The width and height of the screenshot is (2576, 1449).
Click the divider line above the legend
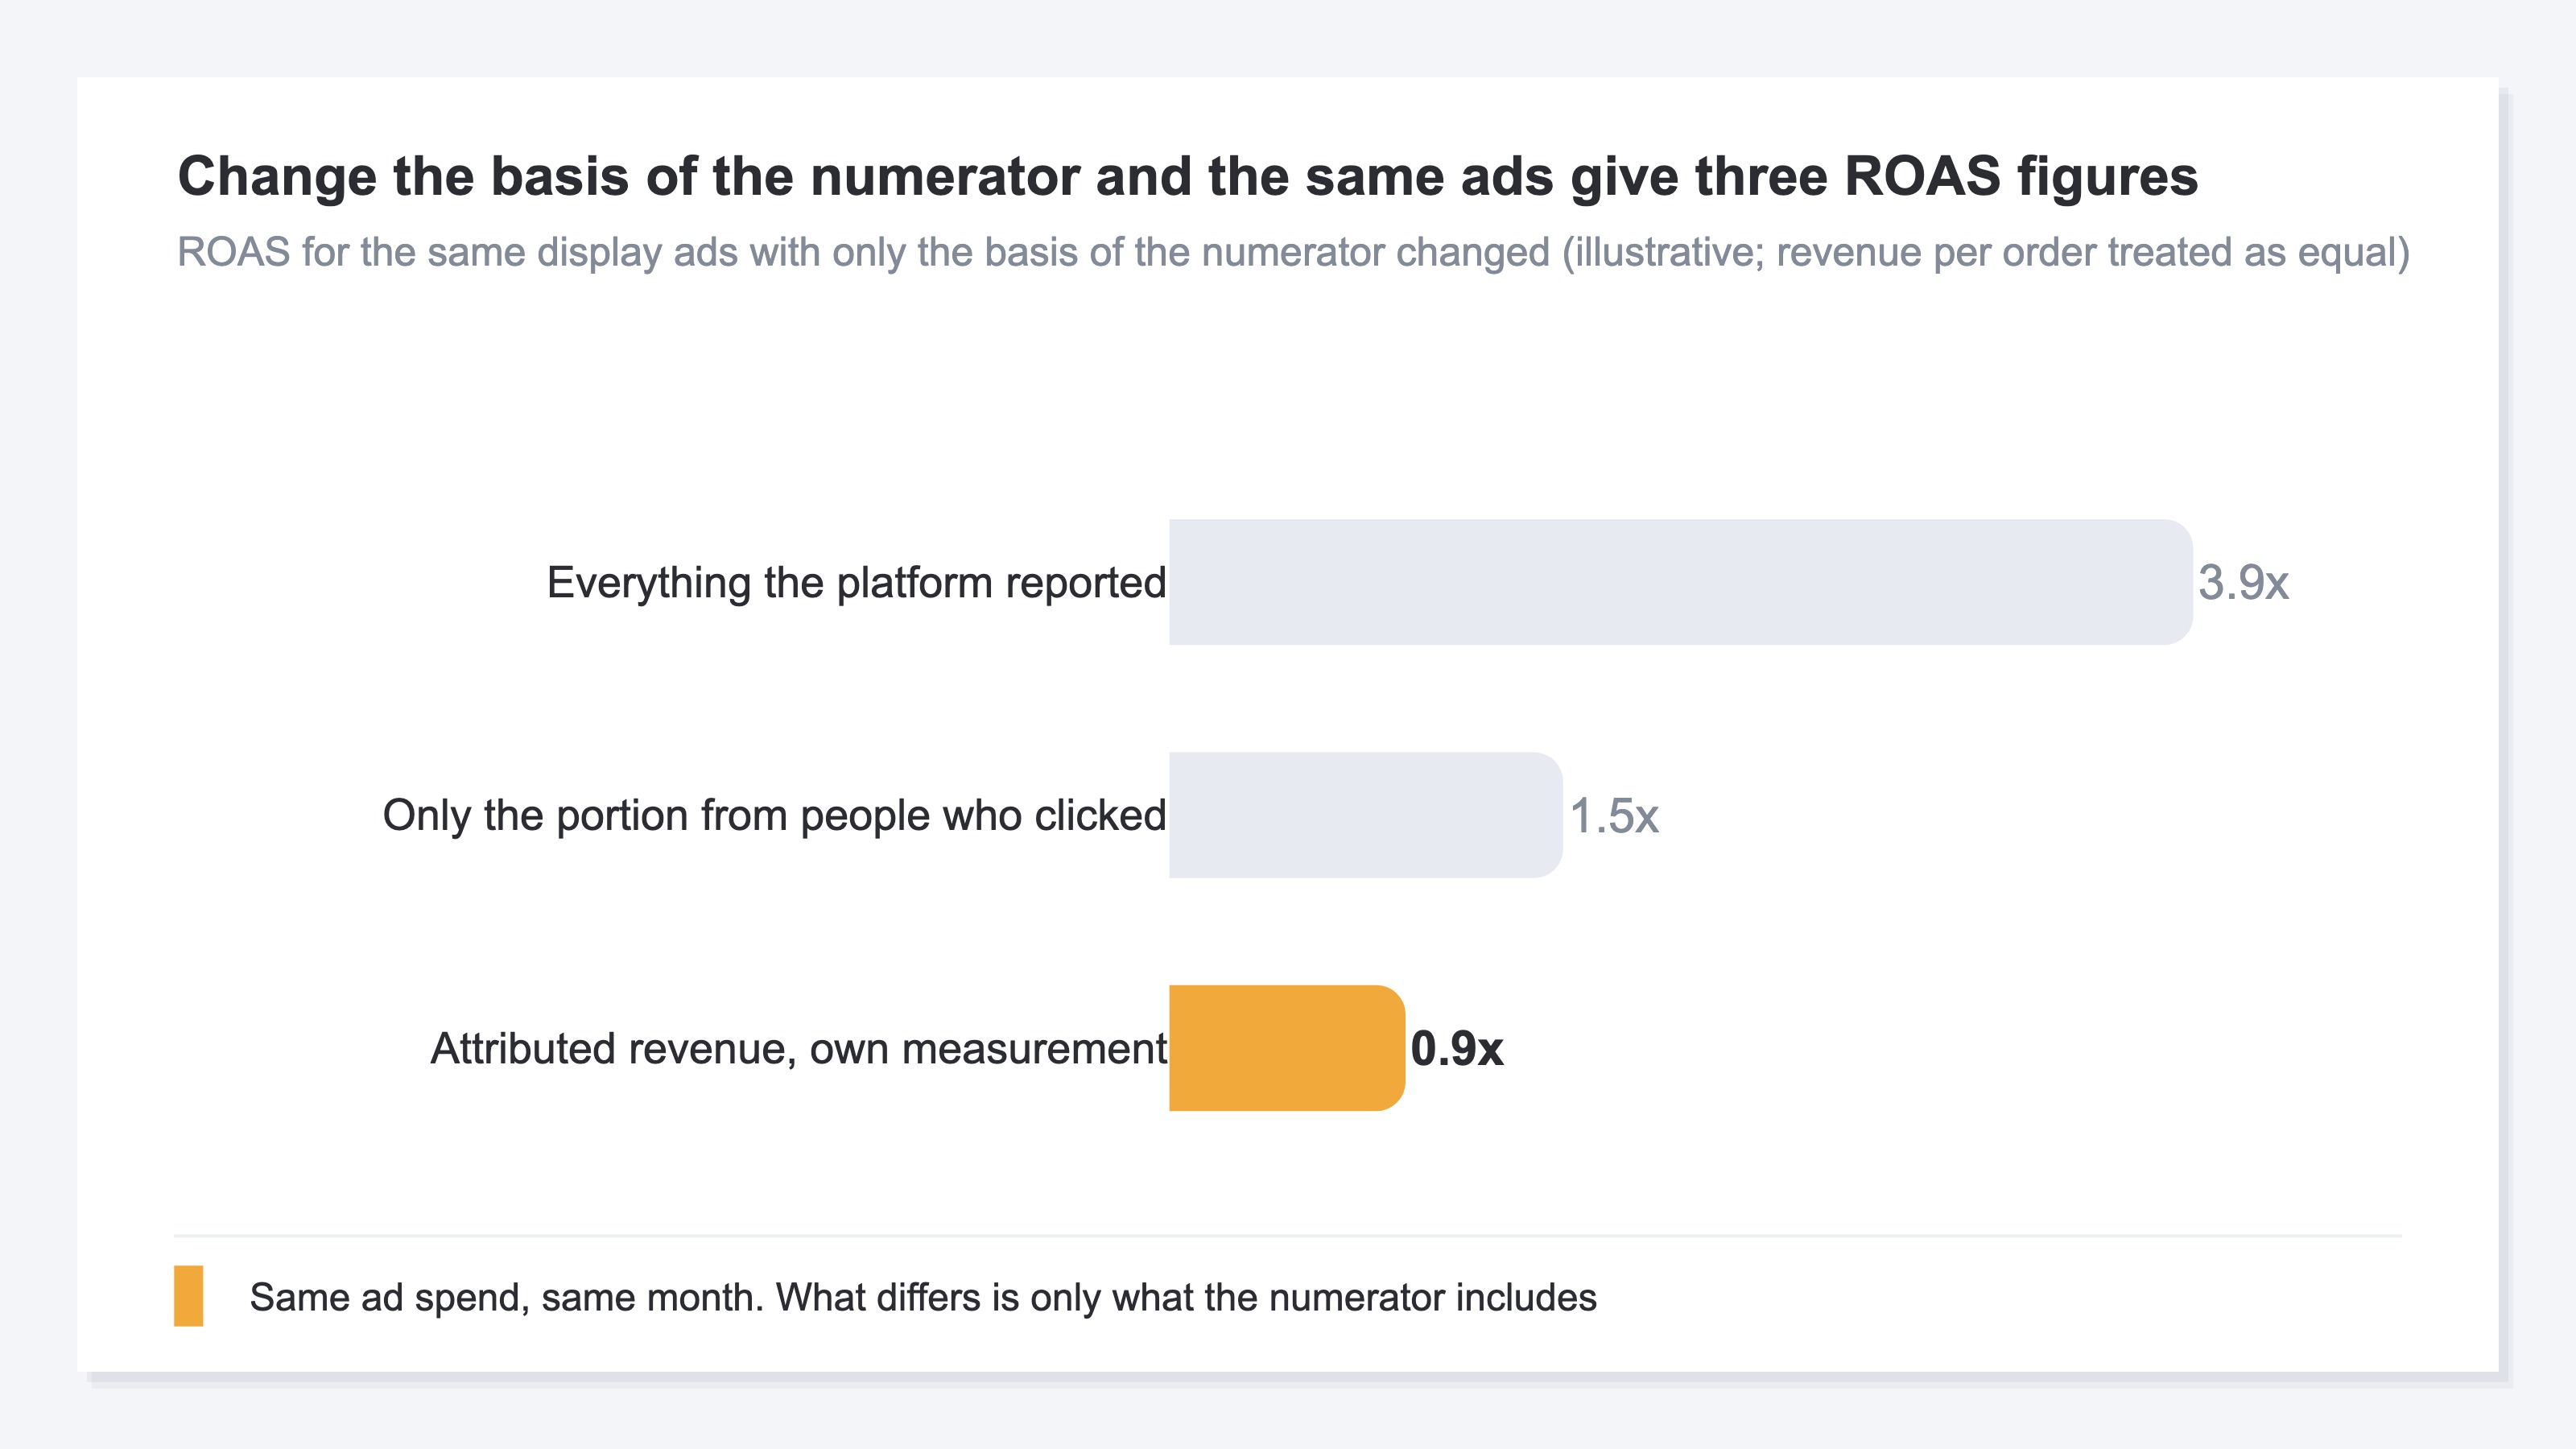(x=1288, y=1236)
